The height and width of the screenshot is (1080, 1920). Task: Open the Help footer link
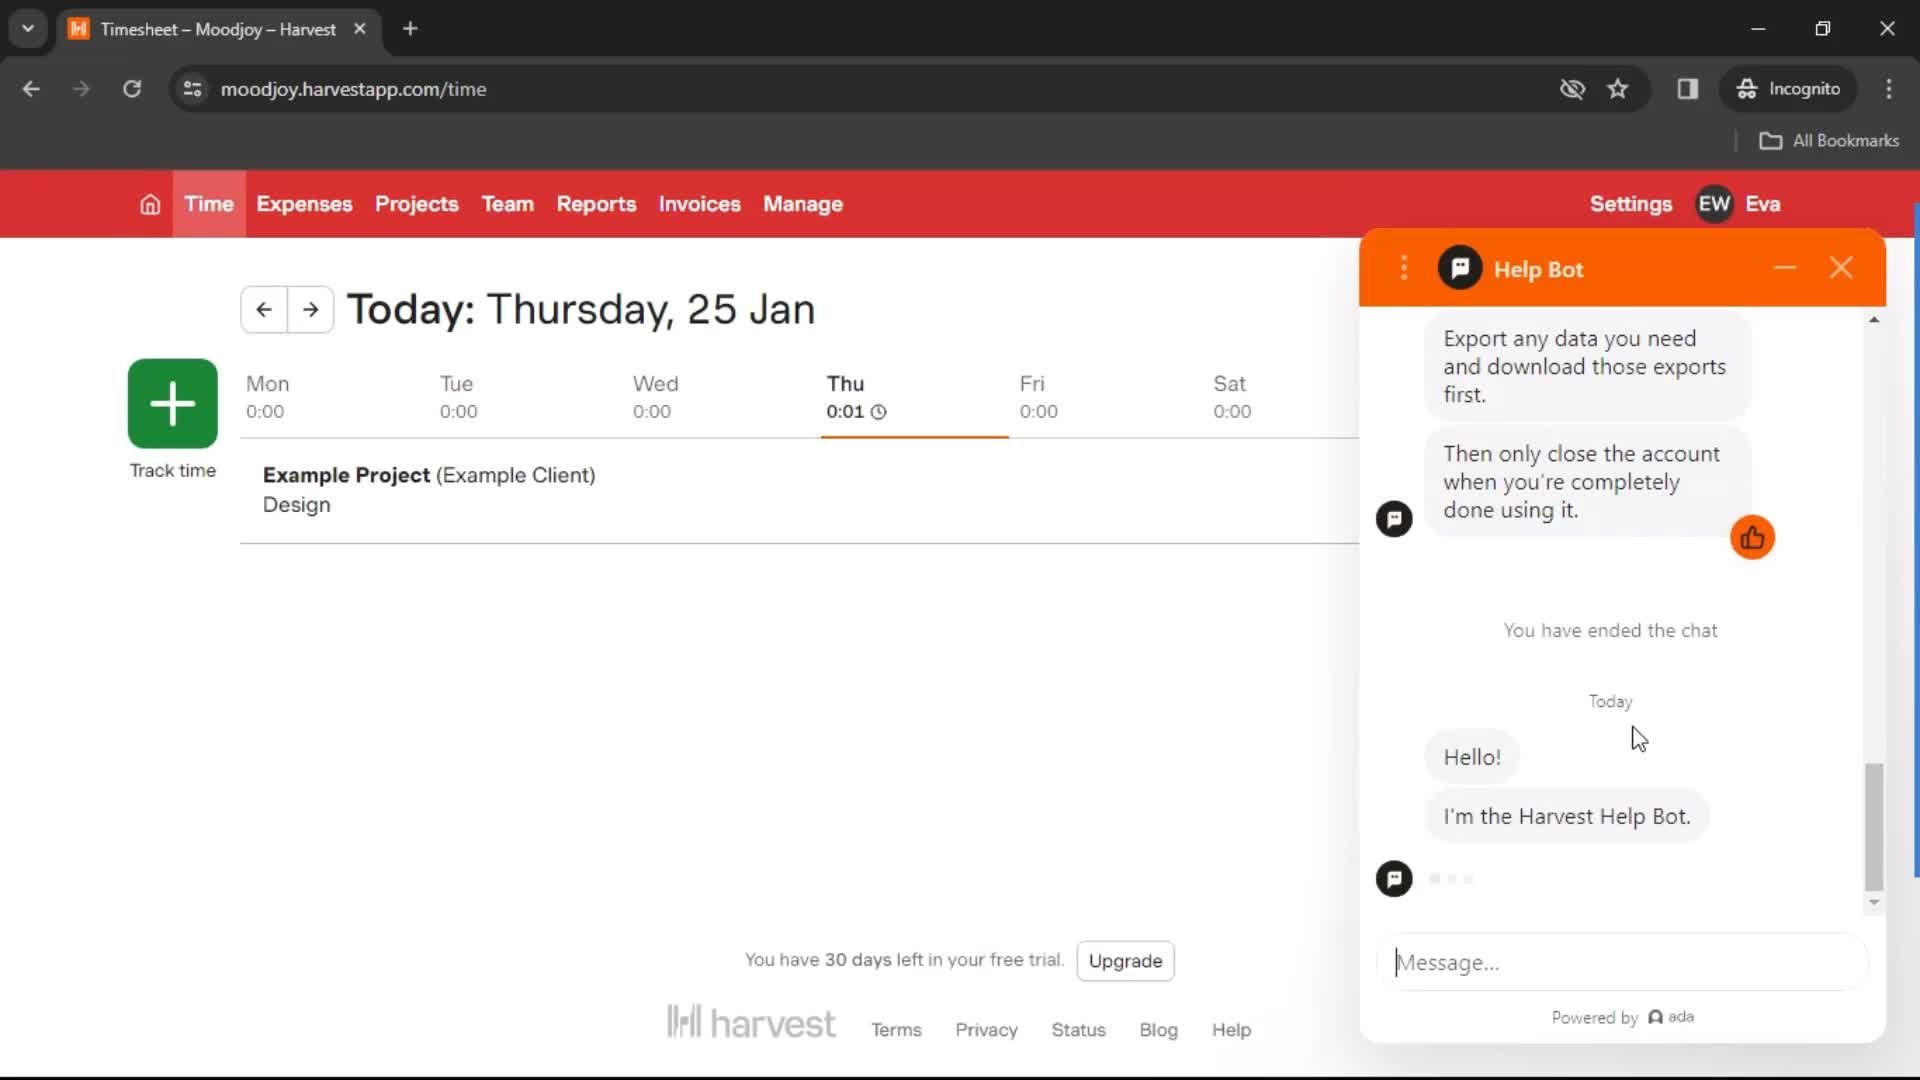(1231, 1030)
